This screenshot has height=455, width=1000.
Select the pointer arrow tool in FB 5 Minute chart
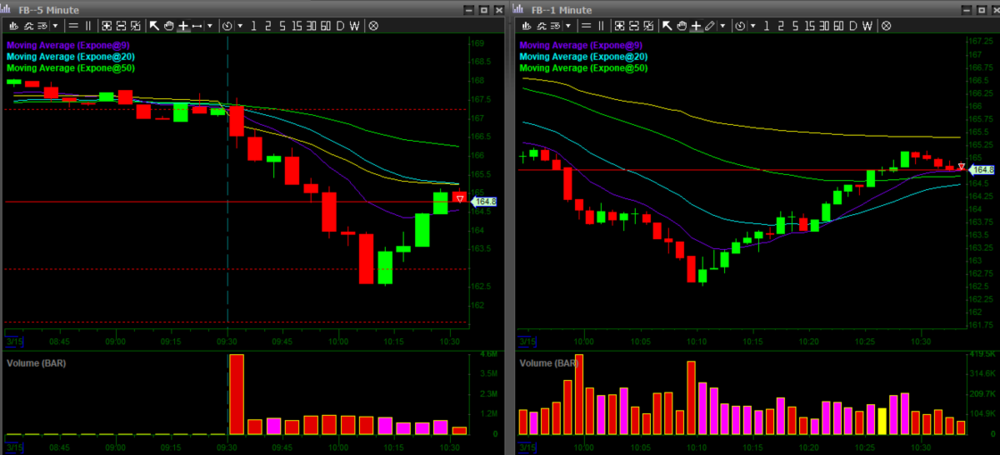(155, 25)
